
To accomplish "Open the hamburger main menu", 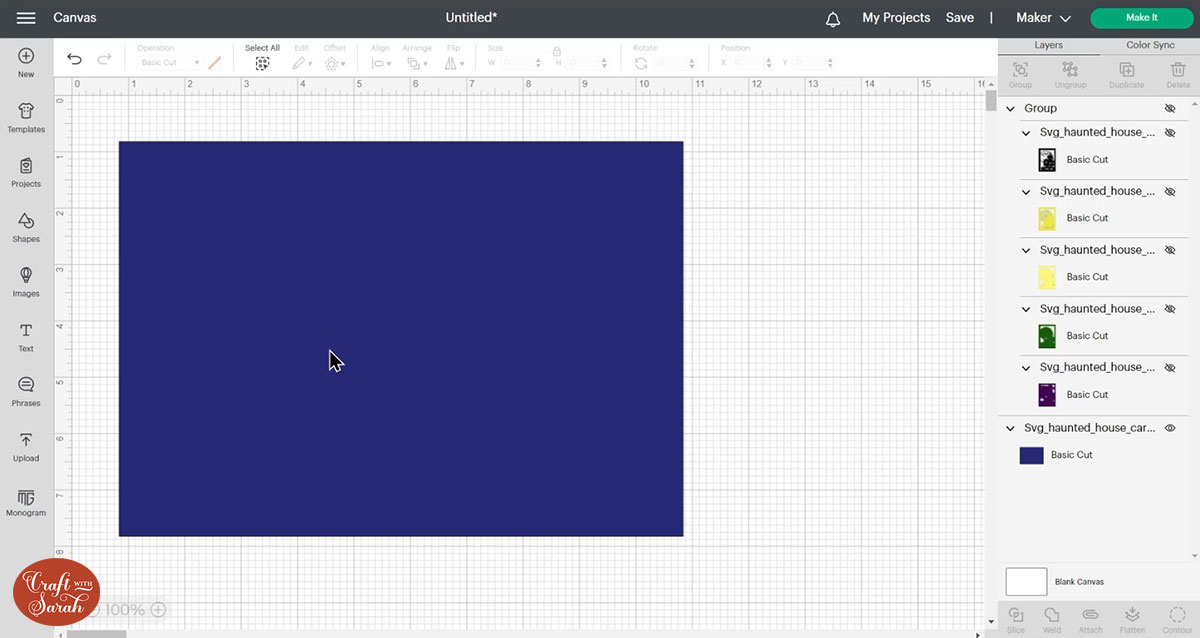I will pos(26,18).
